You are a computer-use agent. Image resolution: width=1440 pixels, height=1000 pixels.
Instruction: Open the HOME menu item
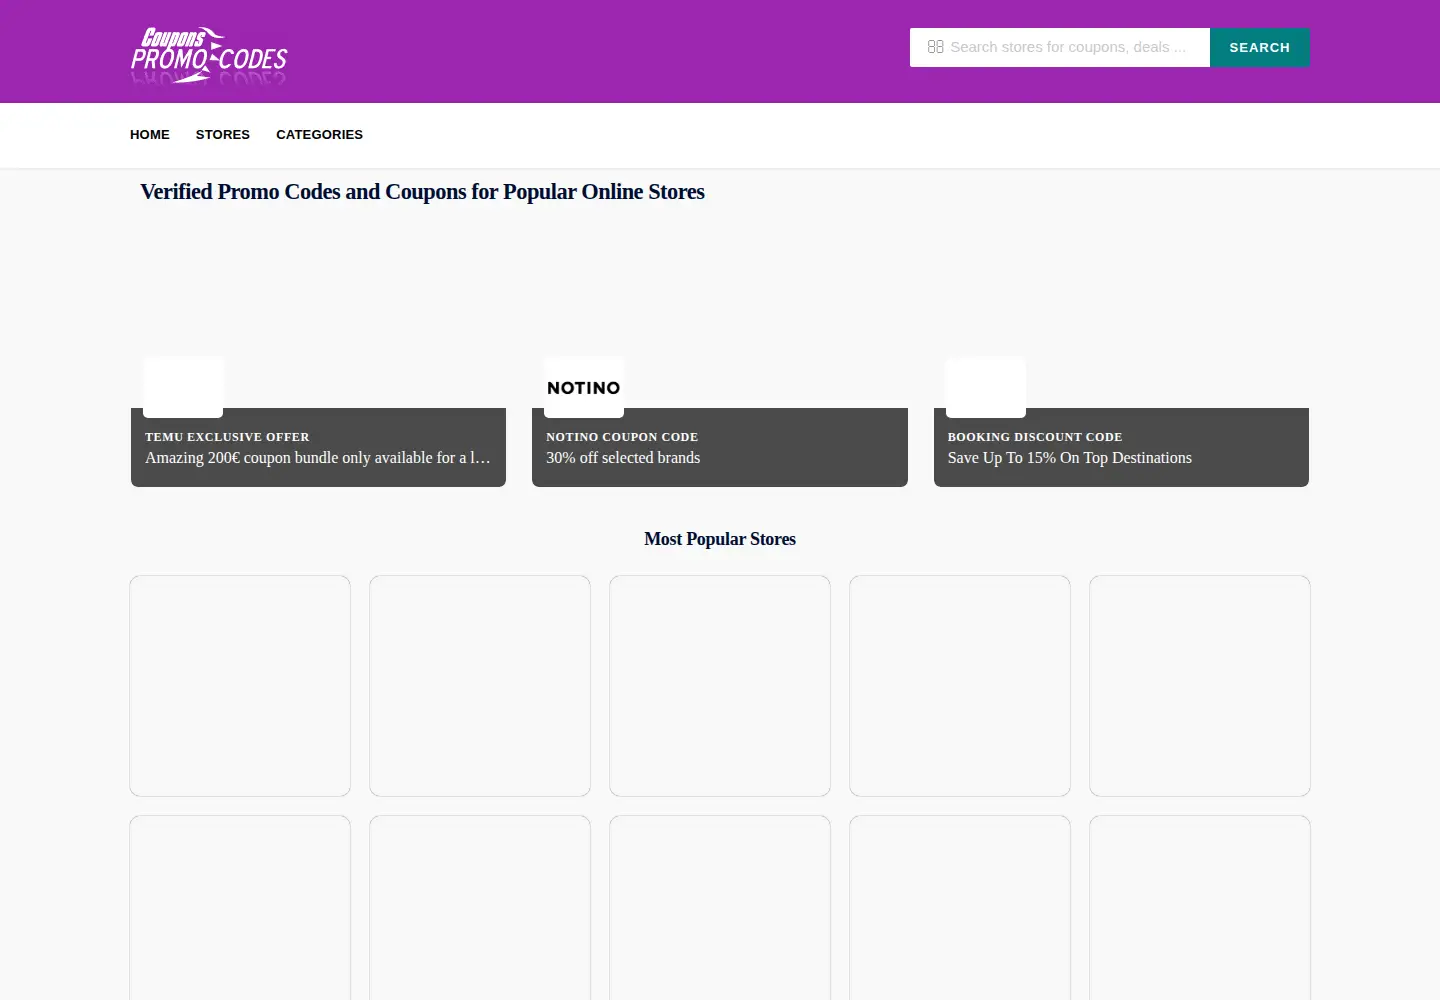click(150, 134)
